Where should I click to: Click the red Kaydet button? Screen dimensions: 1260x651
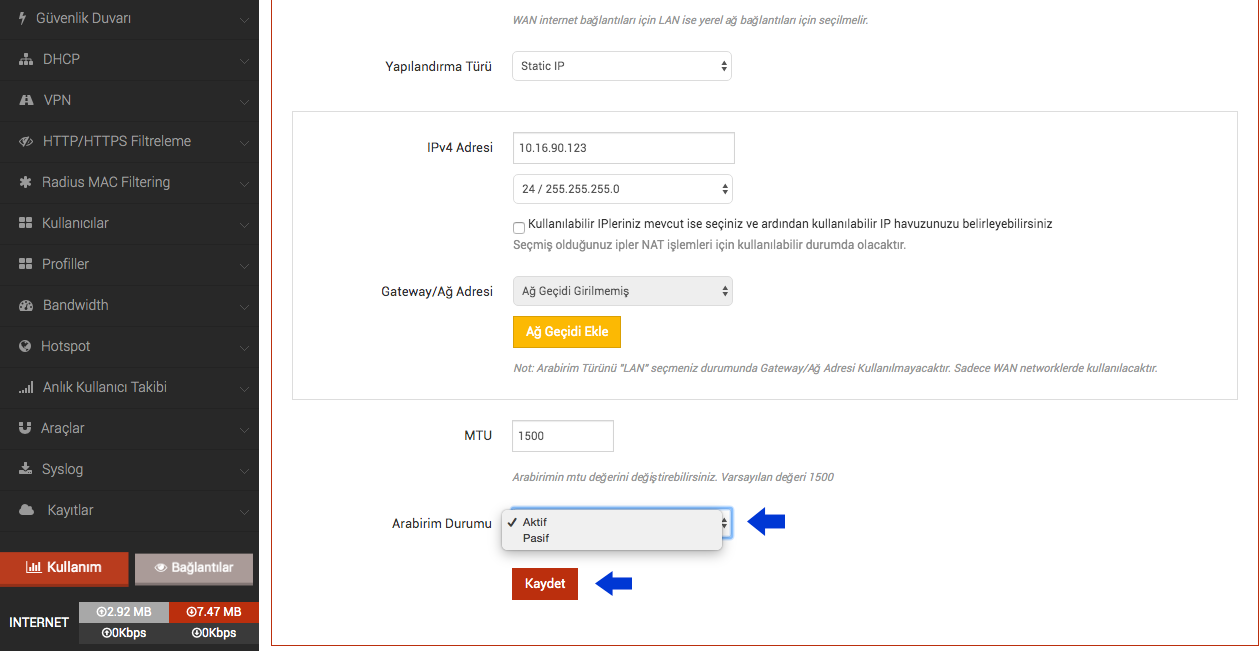point(545,584)
